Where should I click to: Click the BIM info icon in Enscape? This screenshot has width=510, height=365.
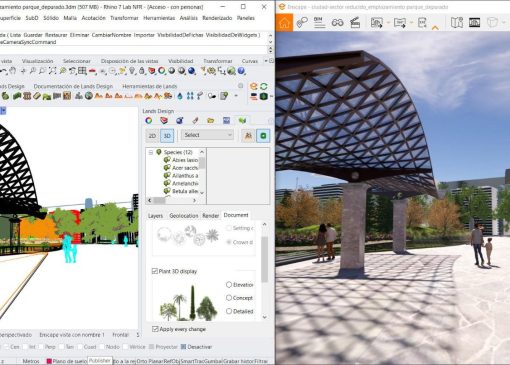[319, 22]
